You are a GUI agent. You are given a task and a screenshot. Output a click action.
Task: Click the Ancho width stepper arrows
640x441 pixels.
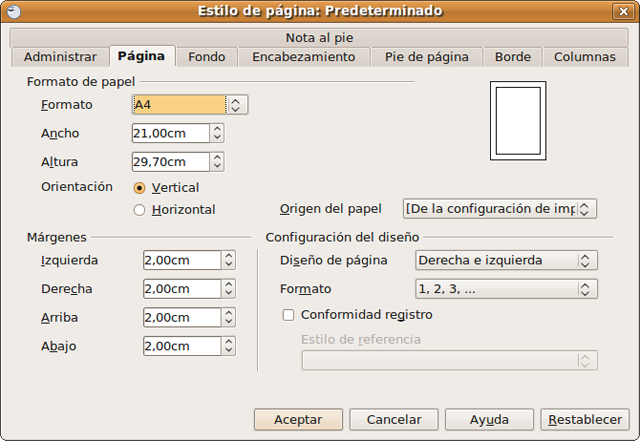[x=216, y=134]
